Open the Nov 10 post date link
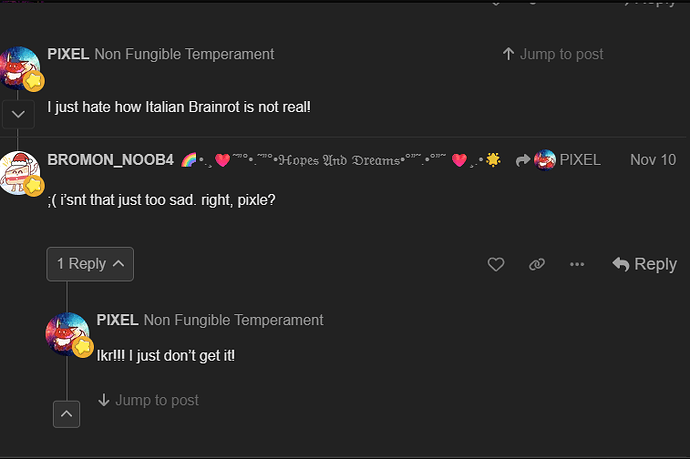The height and width of the screenshot is (459, 690). click(652, 160)
